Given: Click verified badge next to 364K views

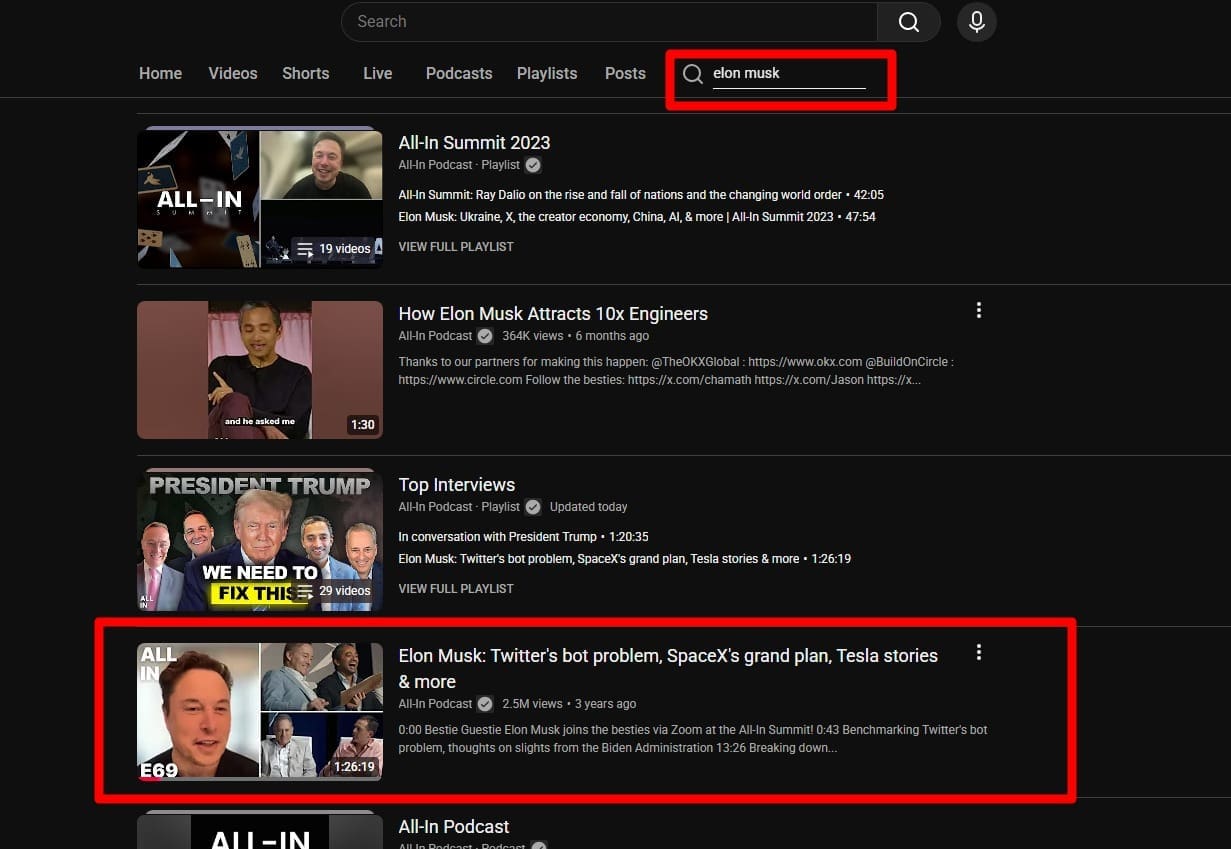Looking at the screenshot, I should pos(485,336).
